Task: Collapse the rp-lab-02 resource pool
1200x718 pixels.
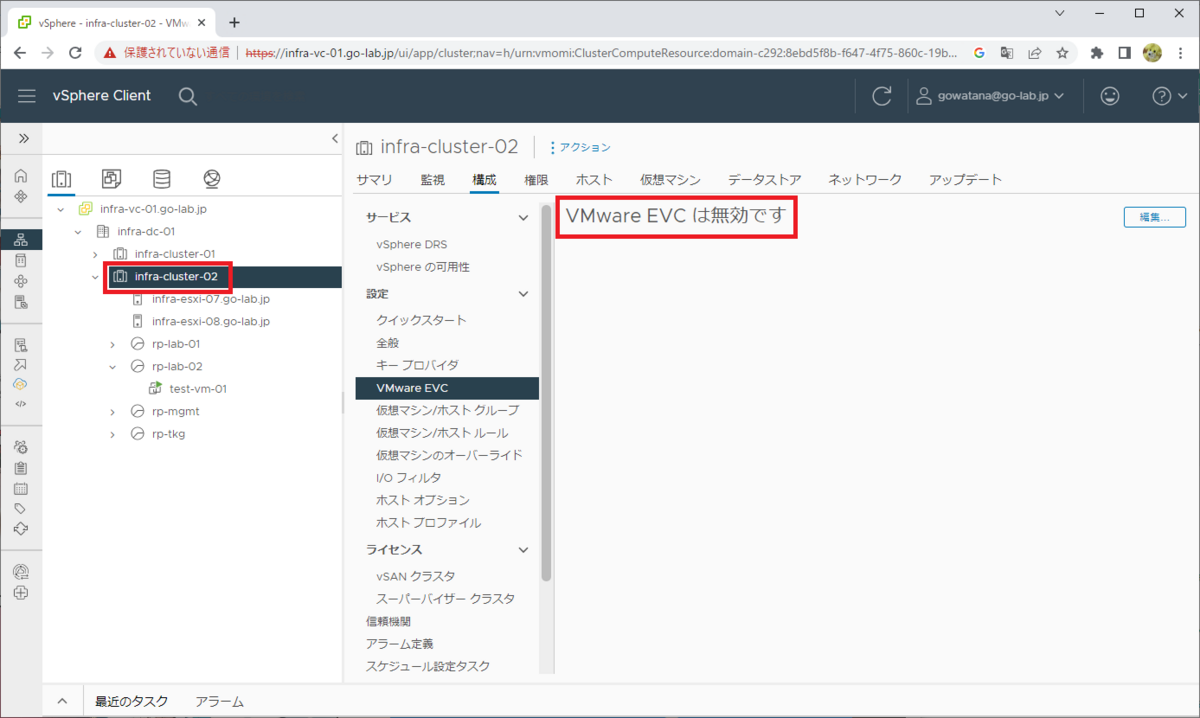Action: point(113,367)
